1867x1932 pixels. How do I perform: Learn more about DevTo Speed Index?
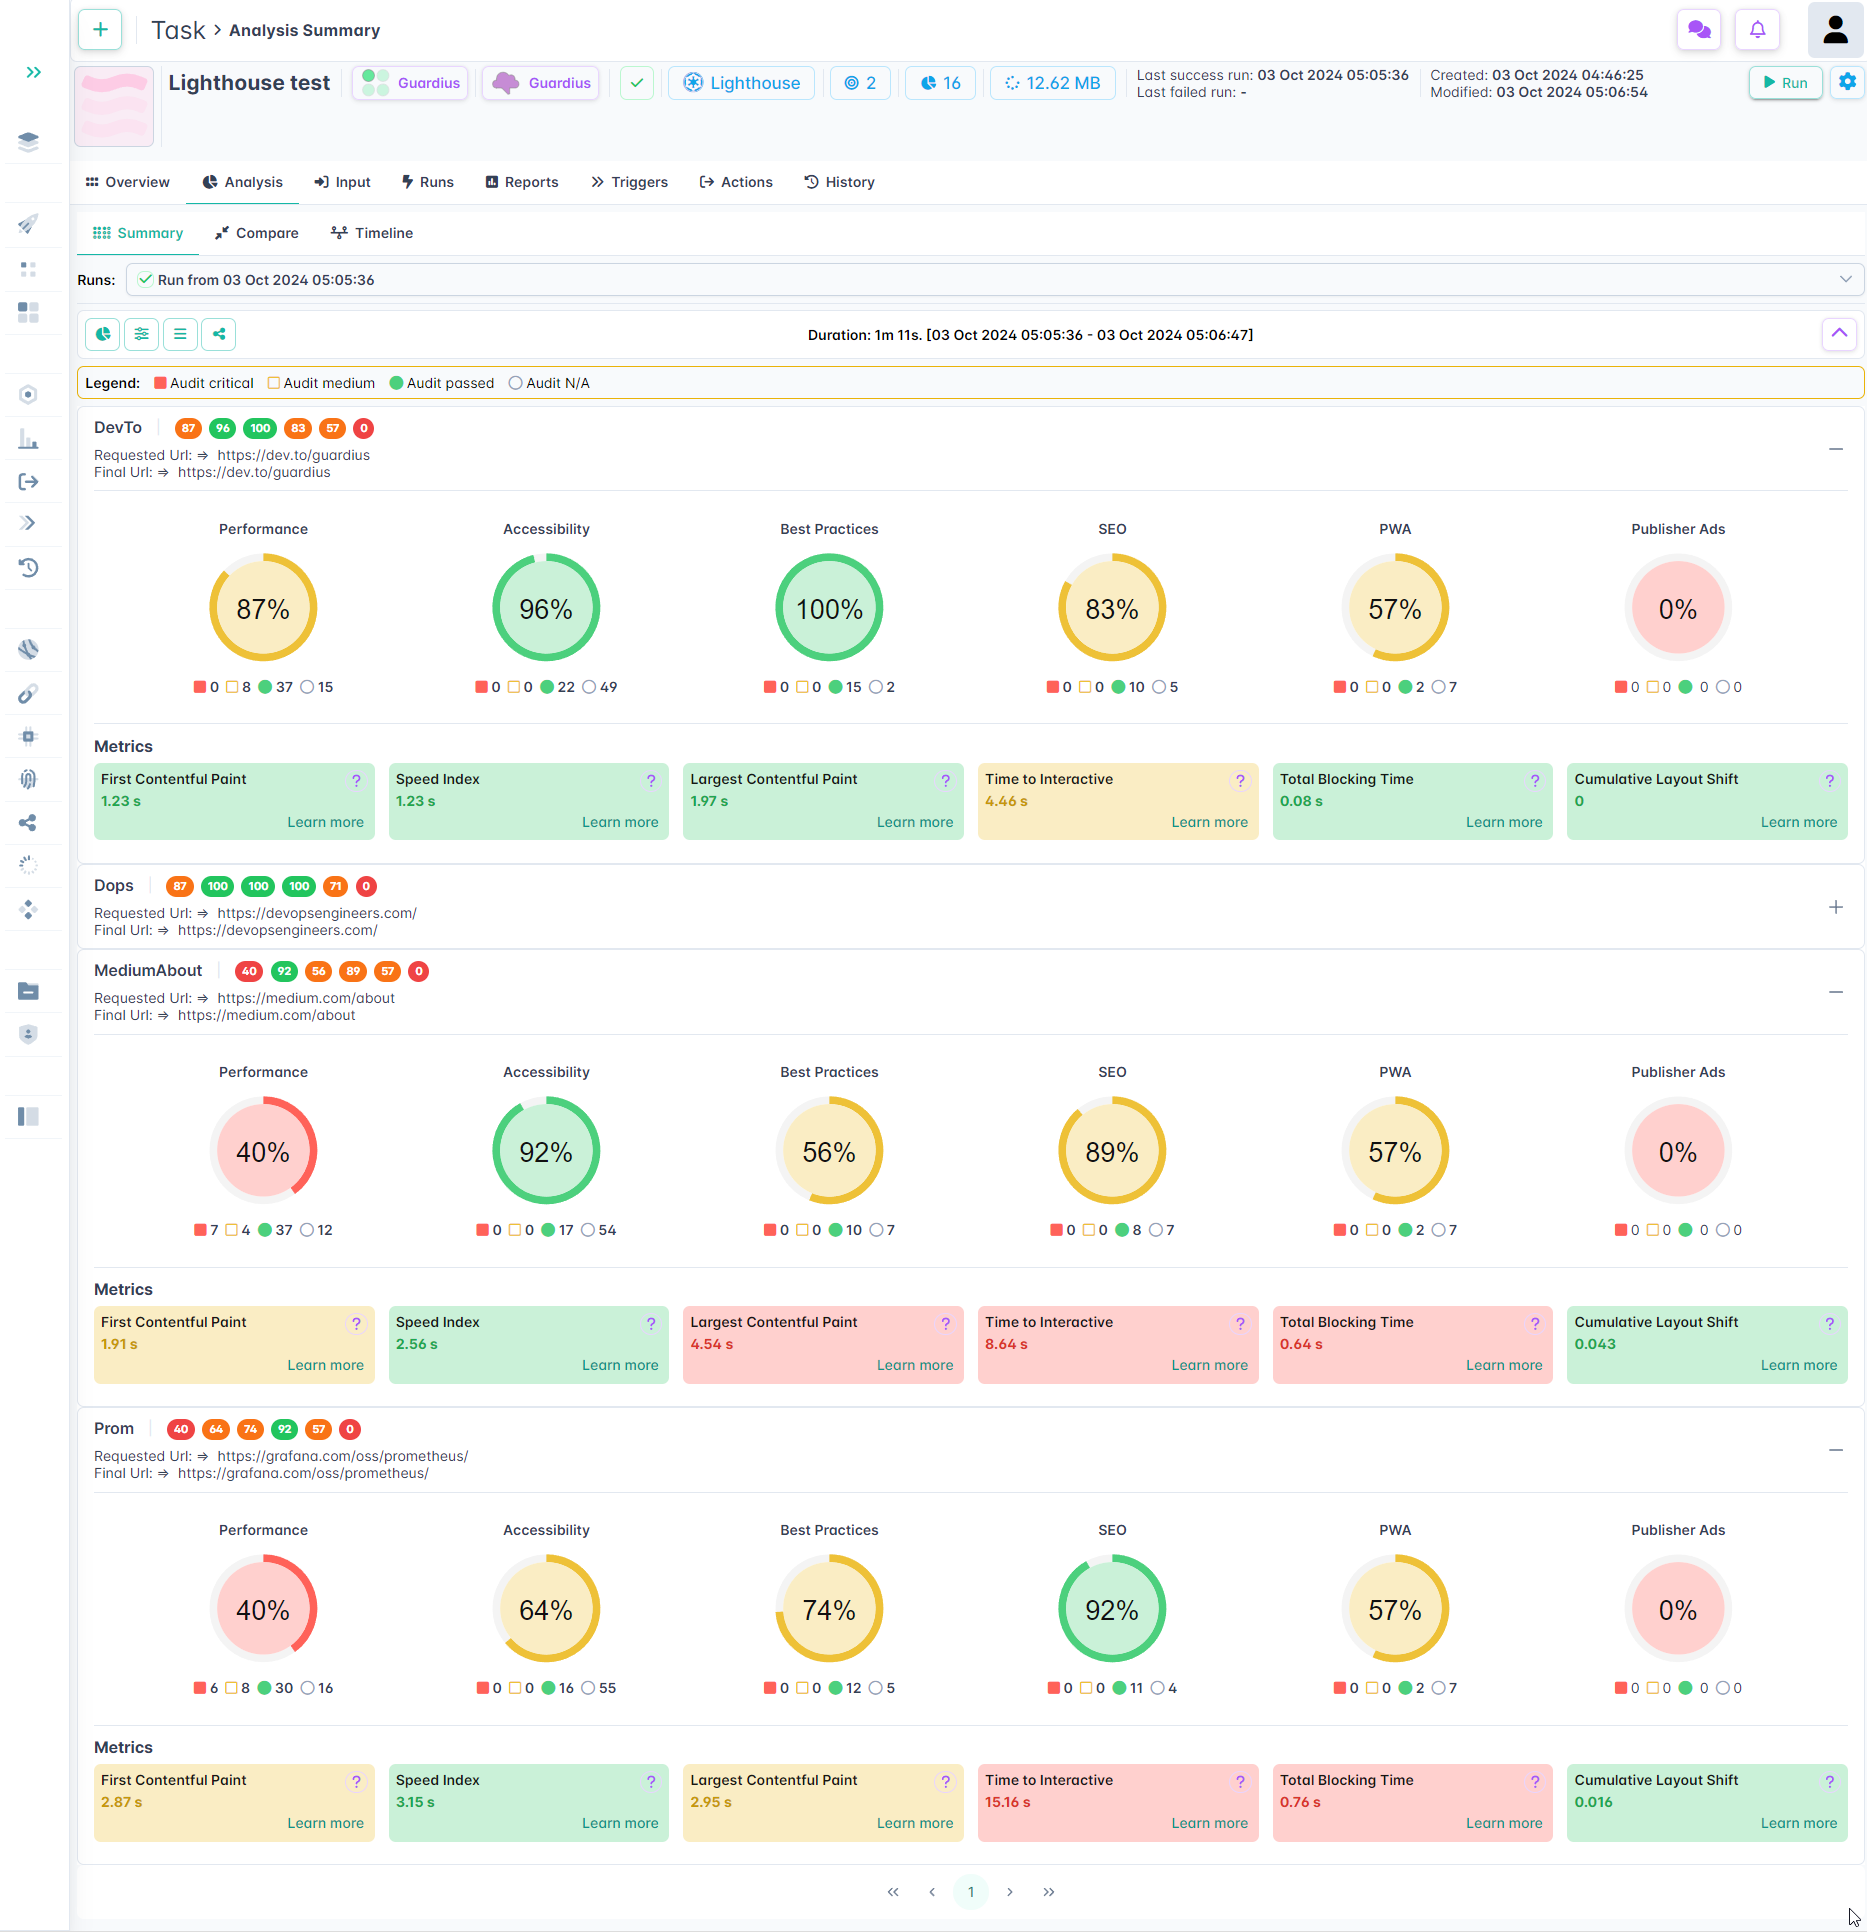coord(620,822)
